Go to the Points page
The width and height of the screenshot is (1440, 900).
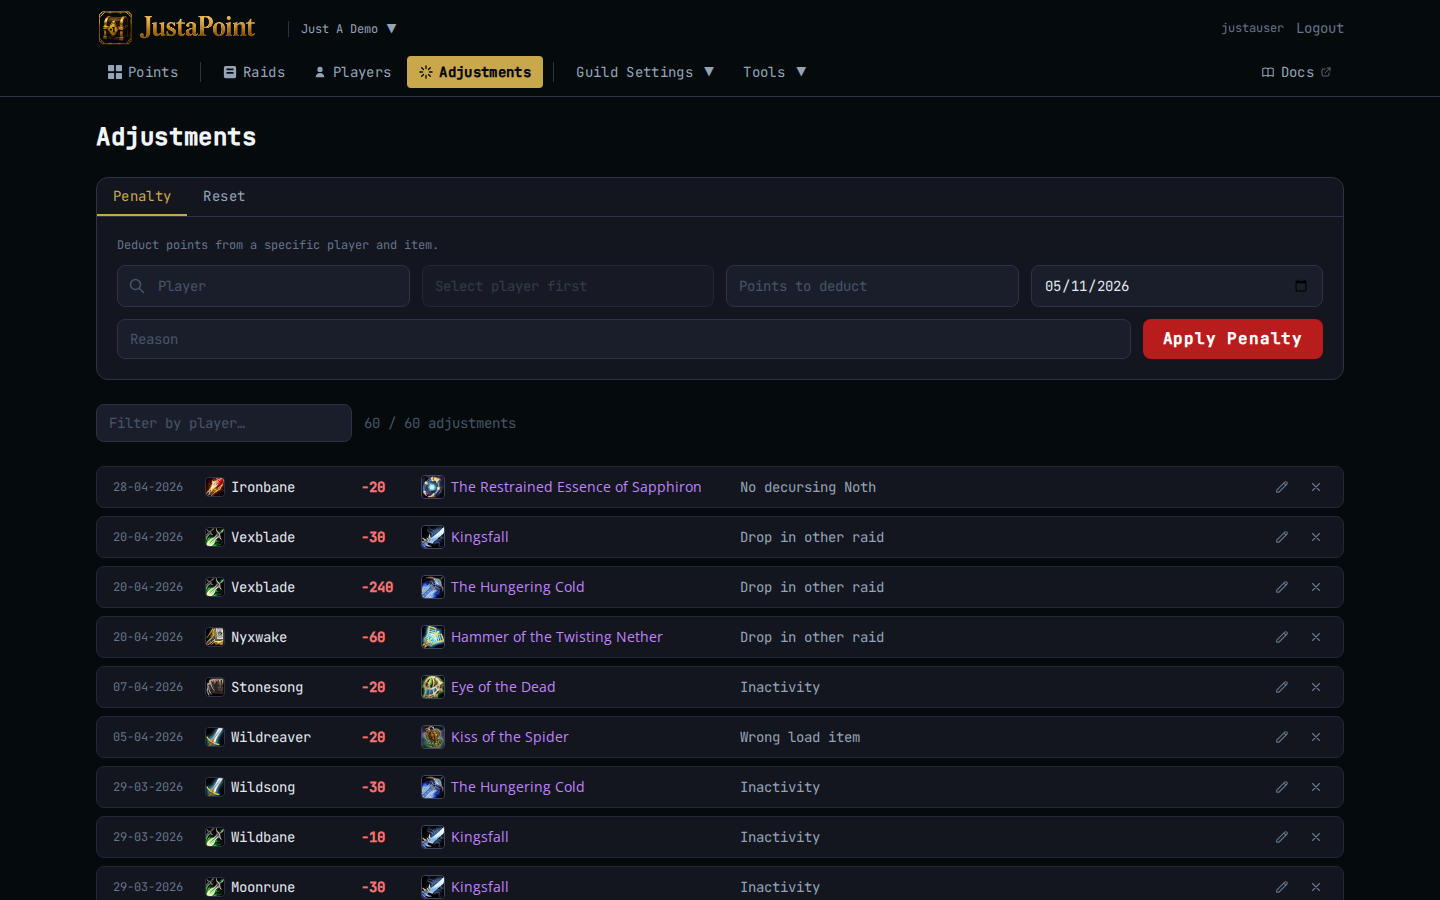[x=143, y=72]
